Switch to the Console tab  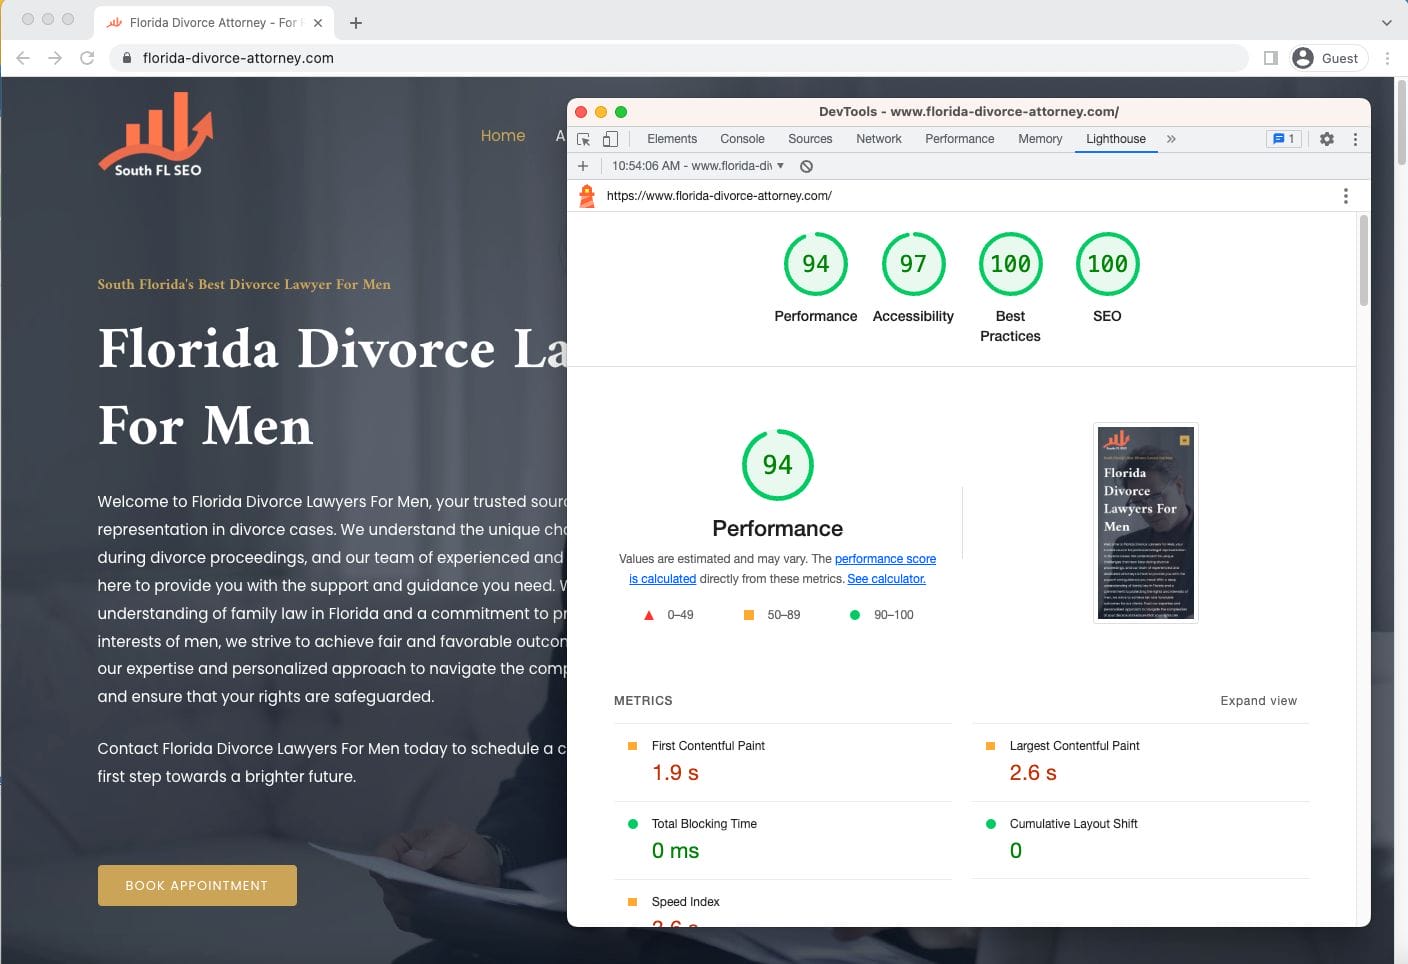(742, 139)
